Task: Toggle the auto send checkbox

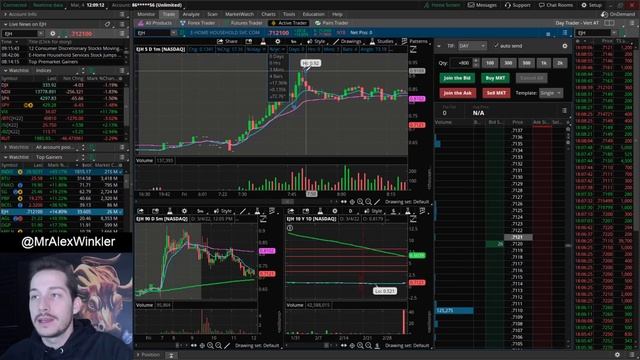Action: pos(496,46)
